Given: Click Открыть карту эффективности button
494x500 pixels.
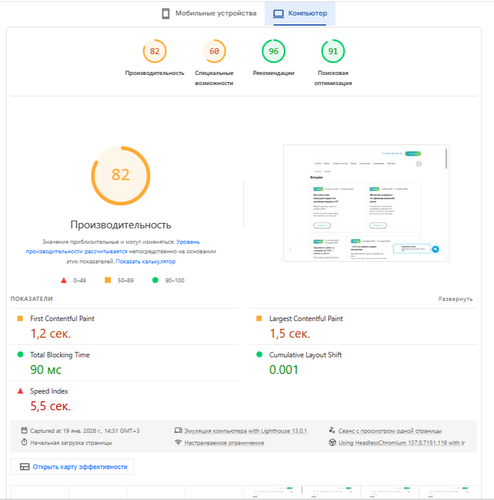Looking at the screenshot, I should tap(72, 467).
